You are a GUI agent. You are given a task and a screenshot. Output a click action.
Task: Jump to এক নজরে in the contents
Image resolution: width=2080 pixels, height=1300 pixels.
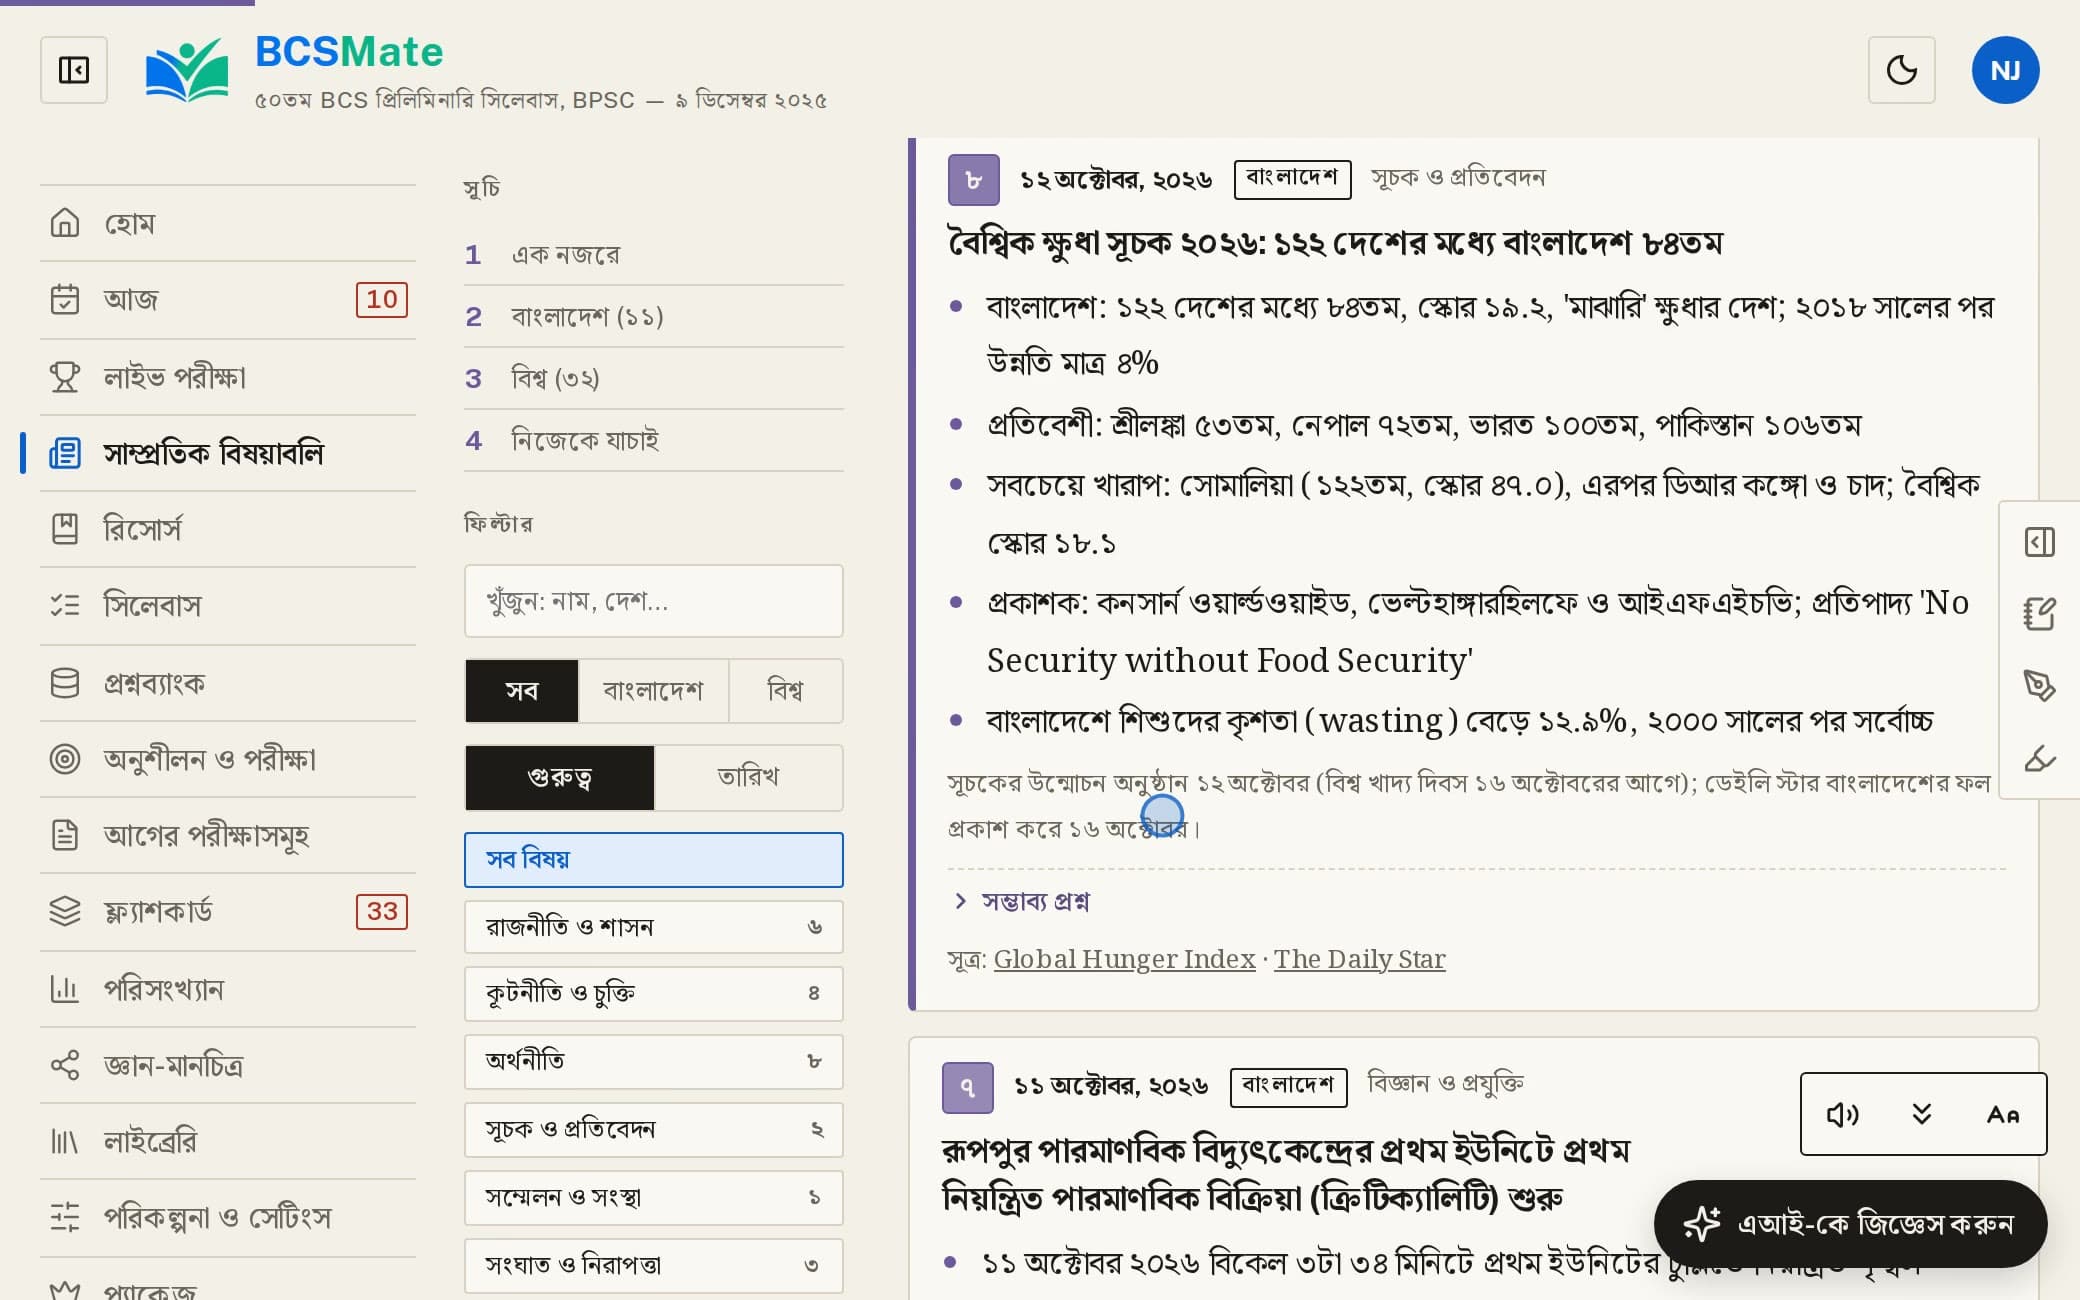(654, 254)
